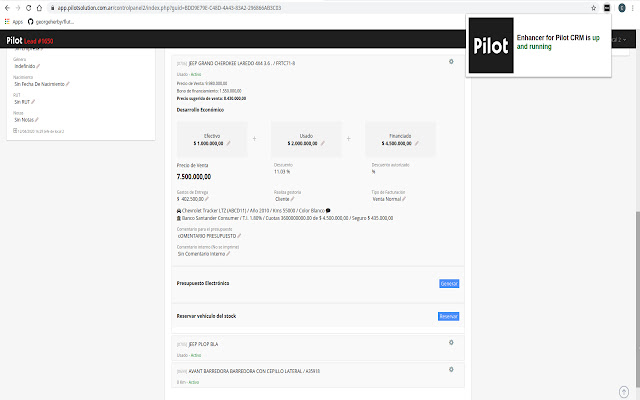The height and width of the screenshot is (400, 640).
Task: Edit Venta Normal billing type pencil
Action: (404, 199)
